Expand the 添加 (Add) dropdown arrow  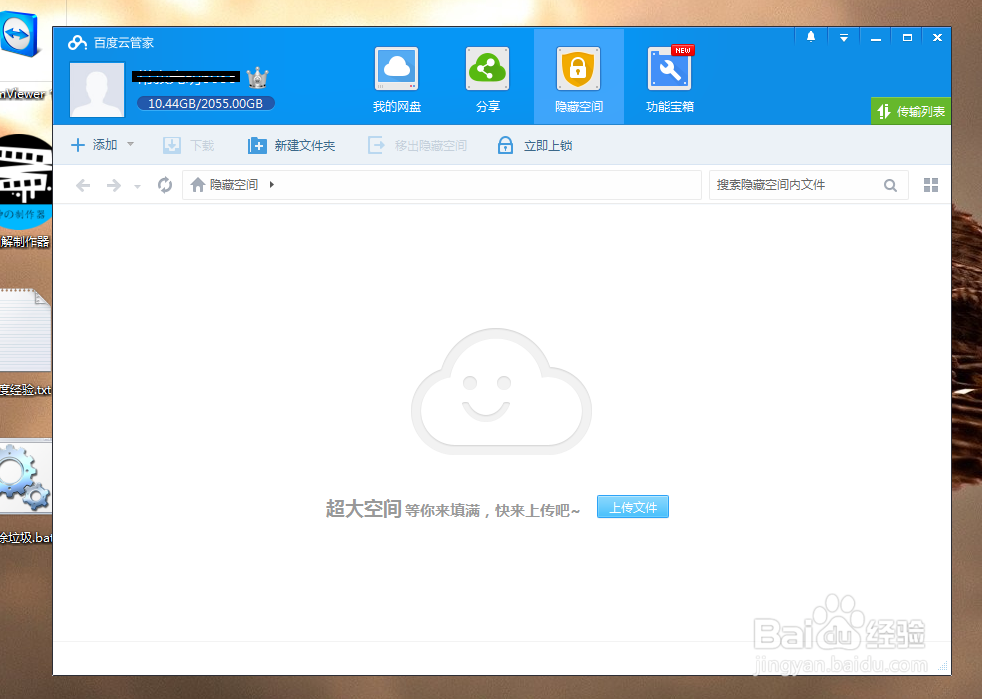pyautogui.click(x=130, y=145)
